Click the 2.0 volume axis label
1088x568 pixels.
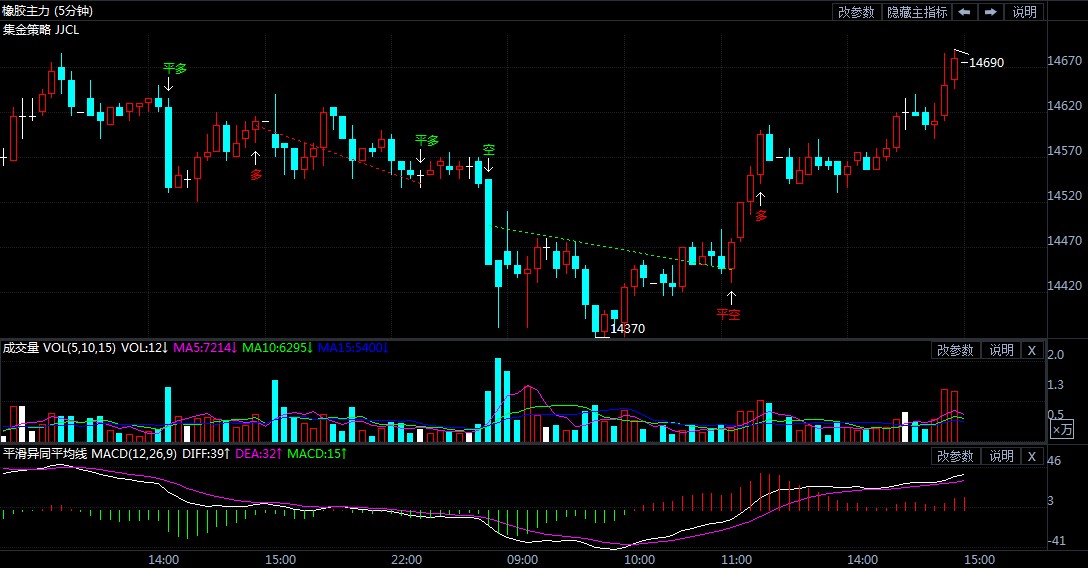pos(1055,355)
